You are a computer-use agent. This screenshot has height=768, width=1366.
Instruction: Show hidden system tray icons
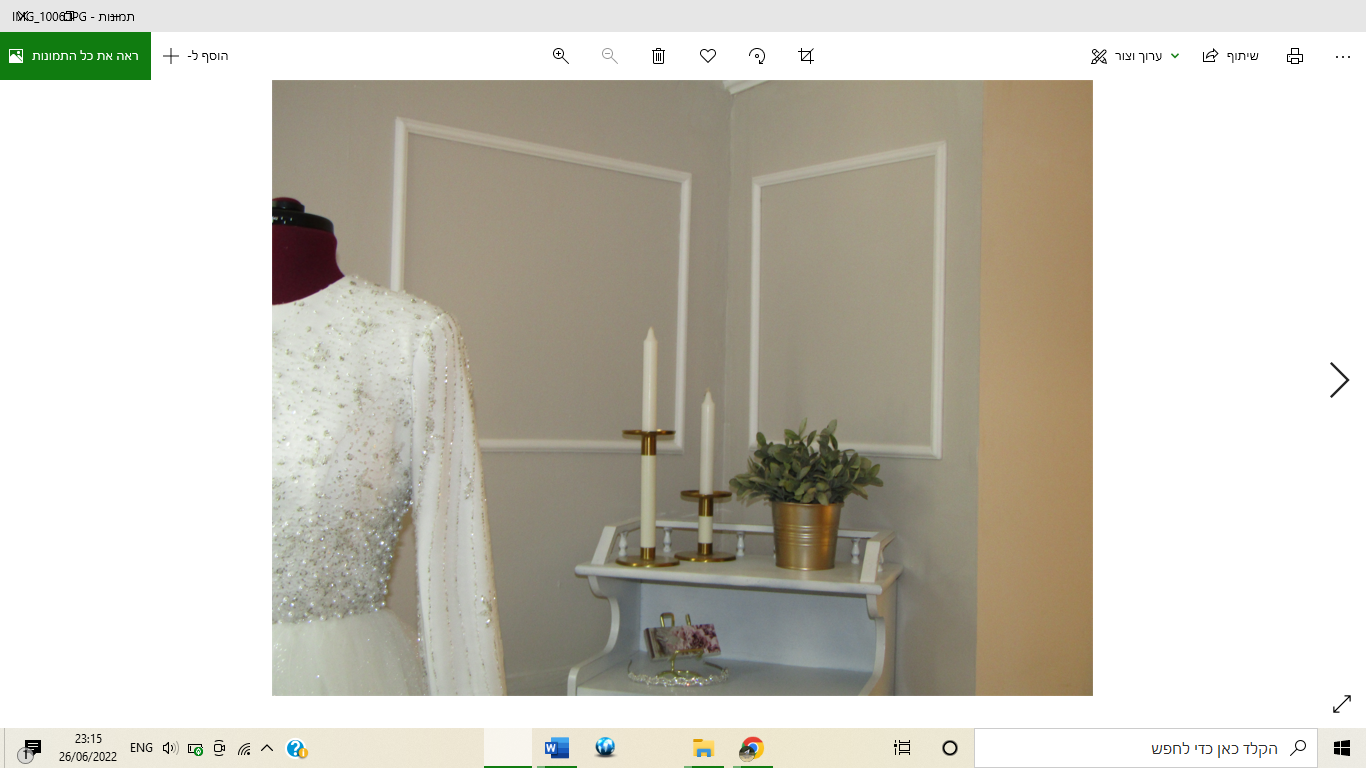click(267, 748)
